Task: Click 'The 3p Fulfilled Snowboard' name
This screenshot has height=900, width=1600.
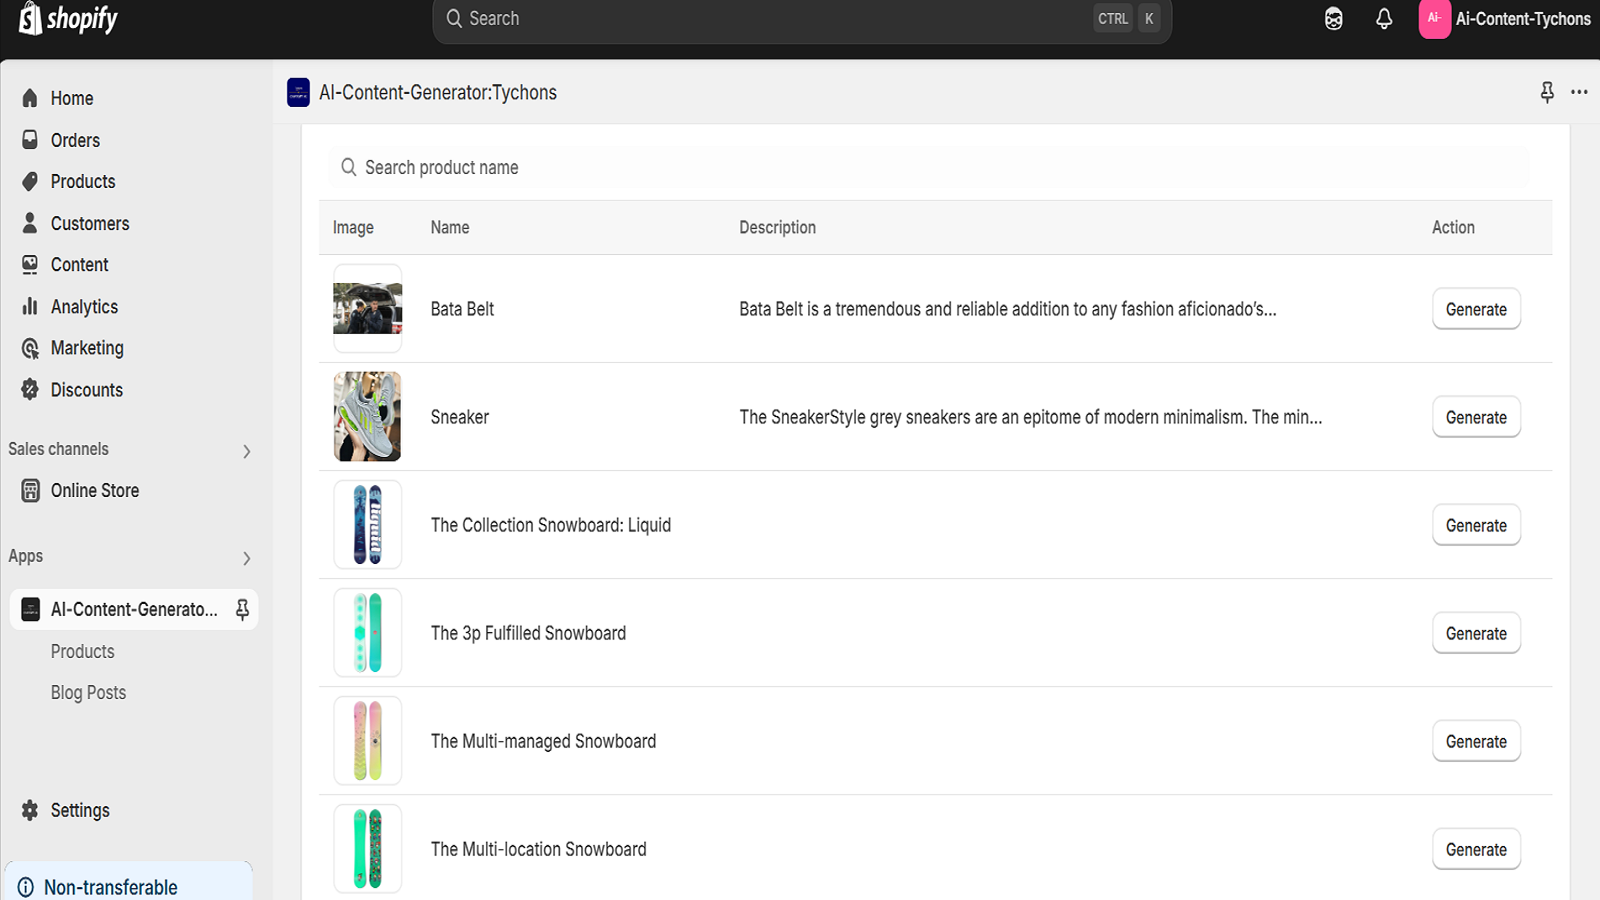Action: coord(528,633)
